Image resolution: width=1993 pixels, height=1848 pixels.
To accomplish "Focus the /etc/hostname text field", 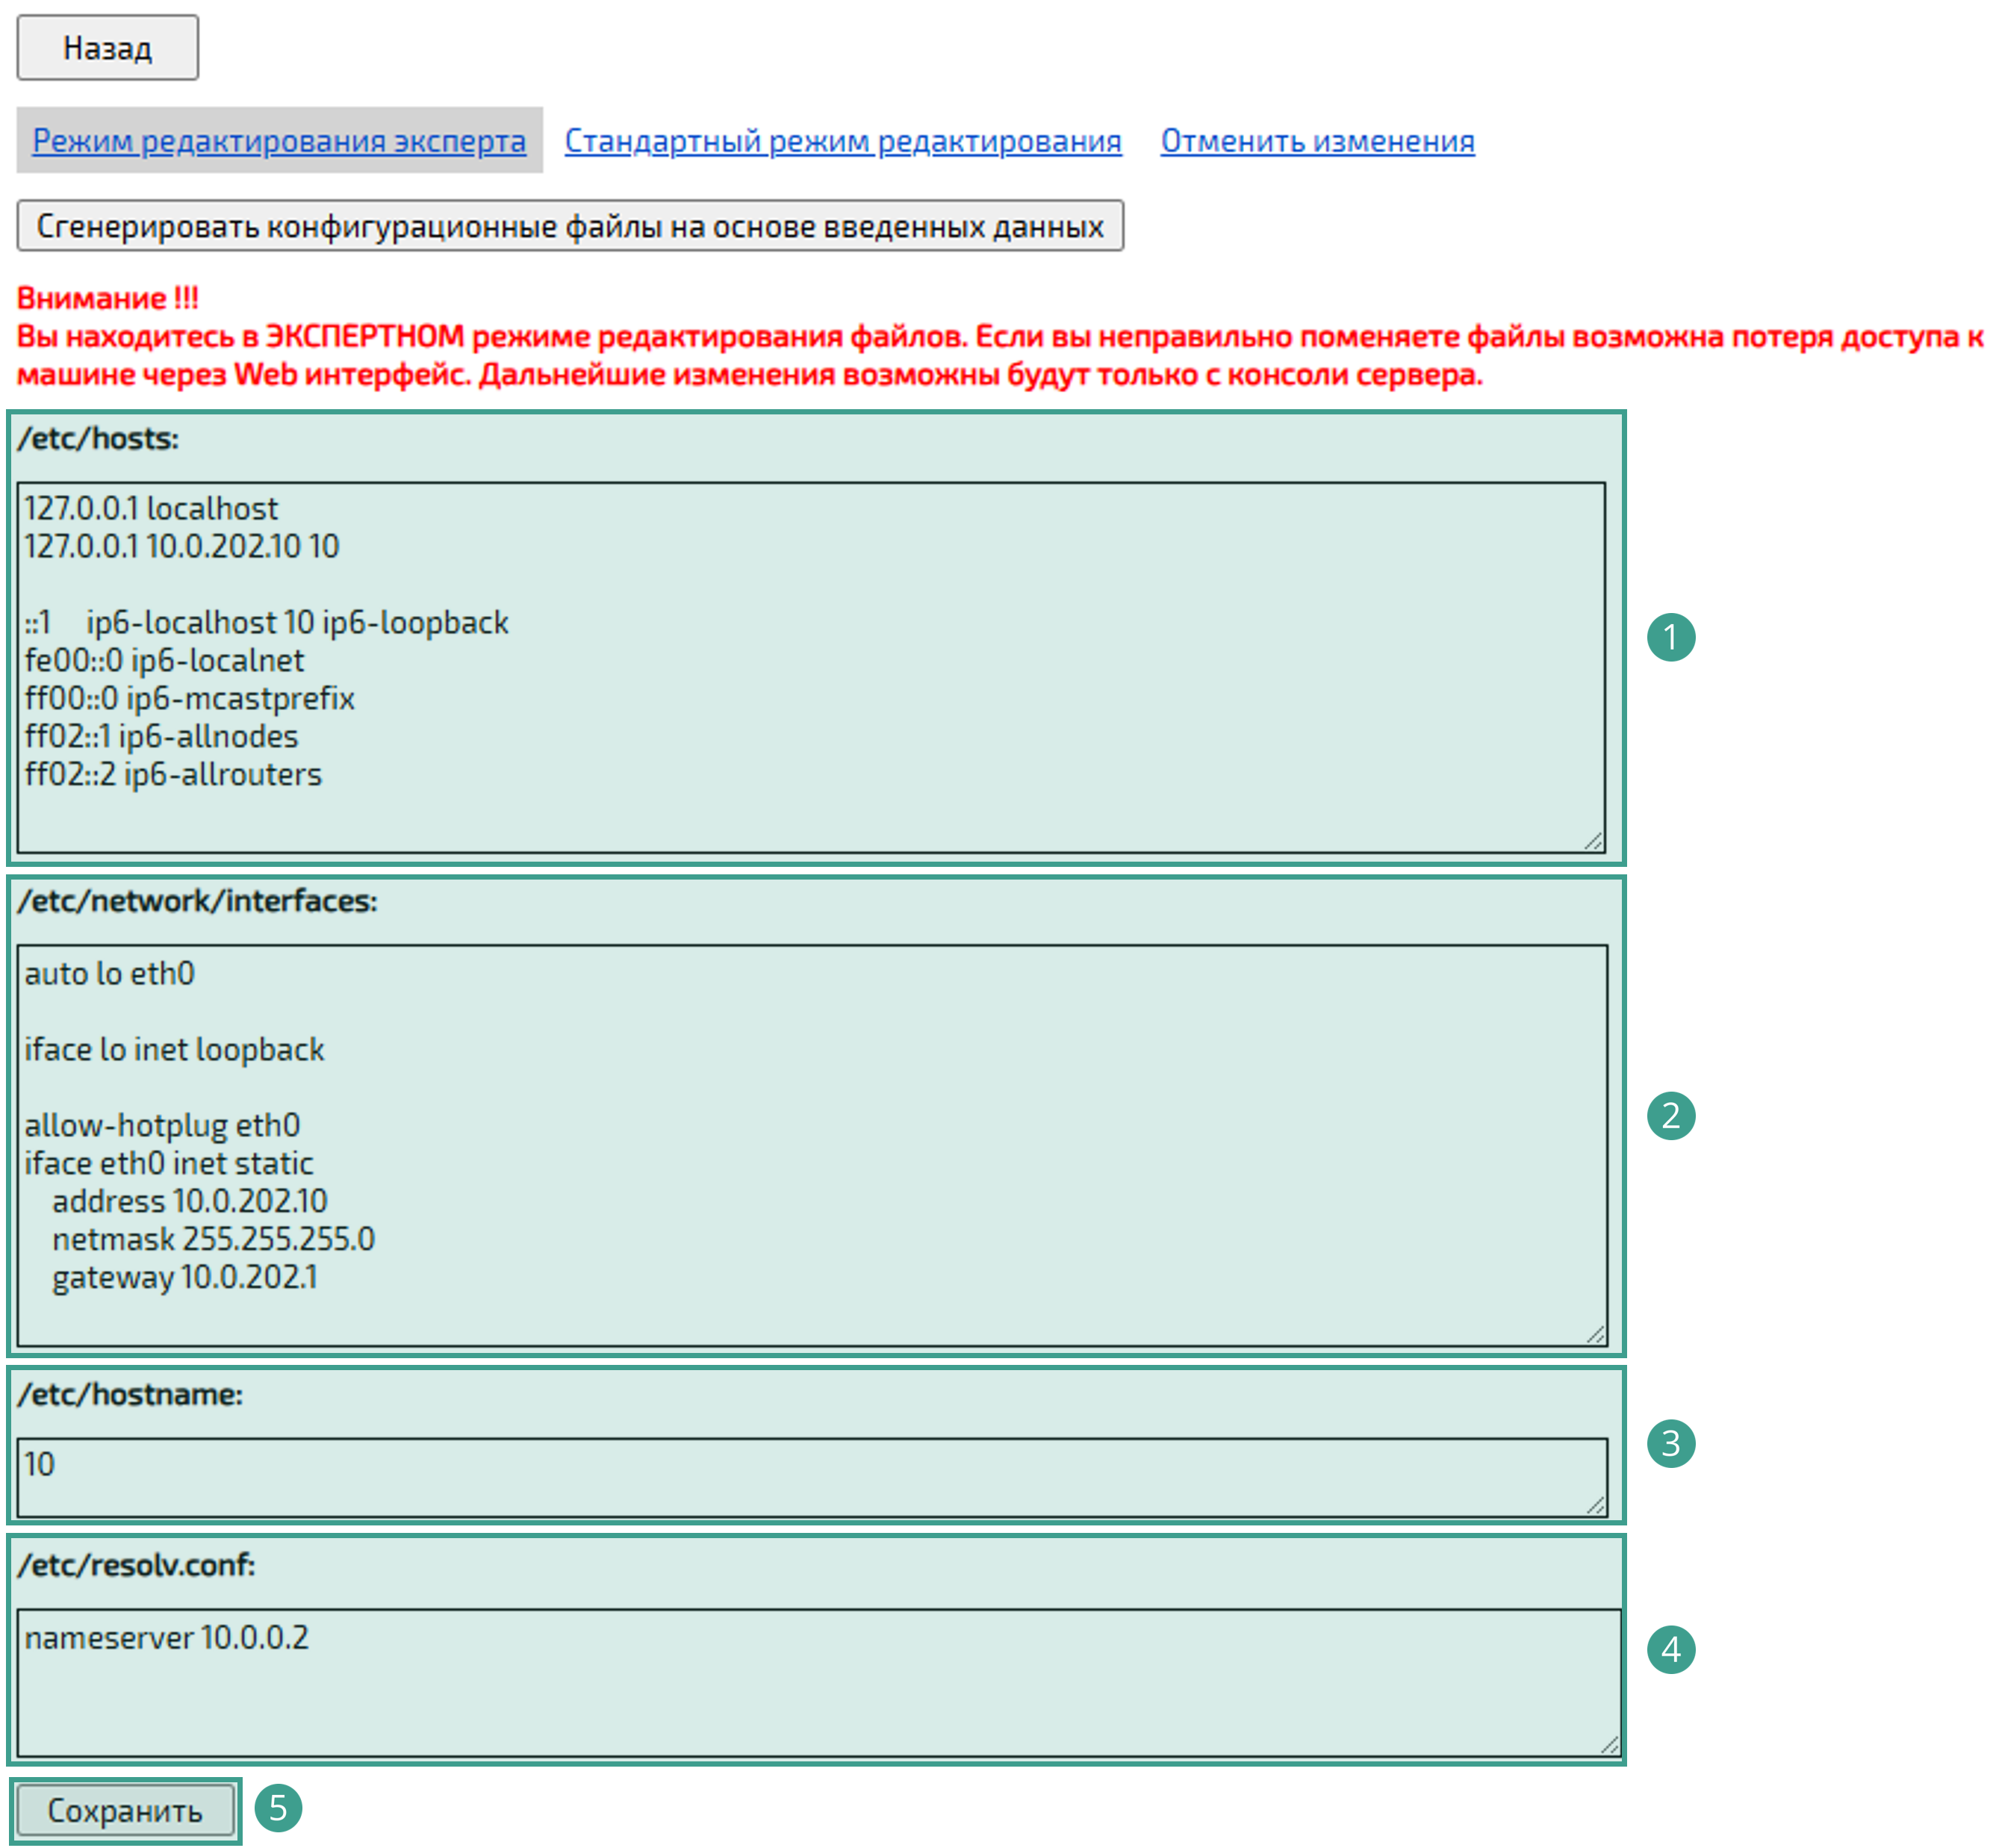I will click(810, 1476).
